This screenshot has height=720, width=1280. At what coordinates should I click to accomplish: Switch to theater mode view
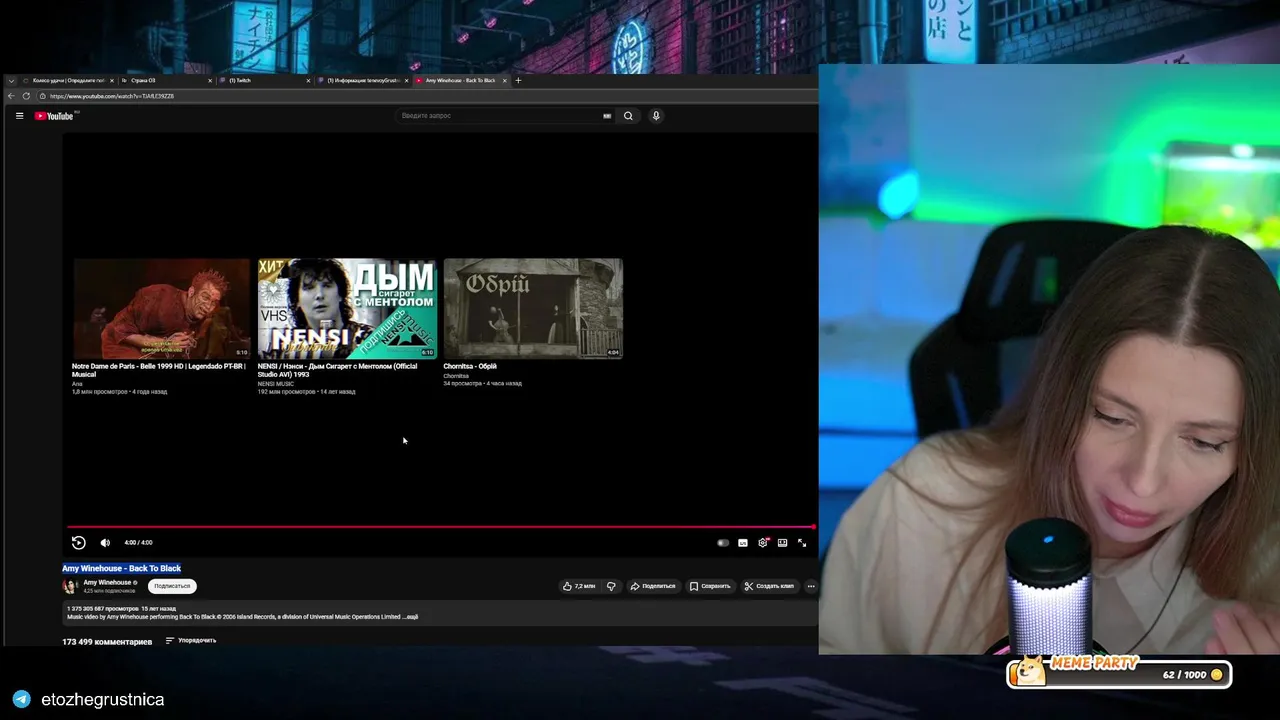tap(782, 543)
